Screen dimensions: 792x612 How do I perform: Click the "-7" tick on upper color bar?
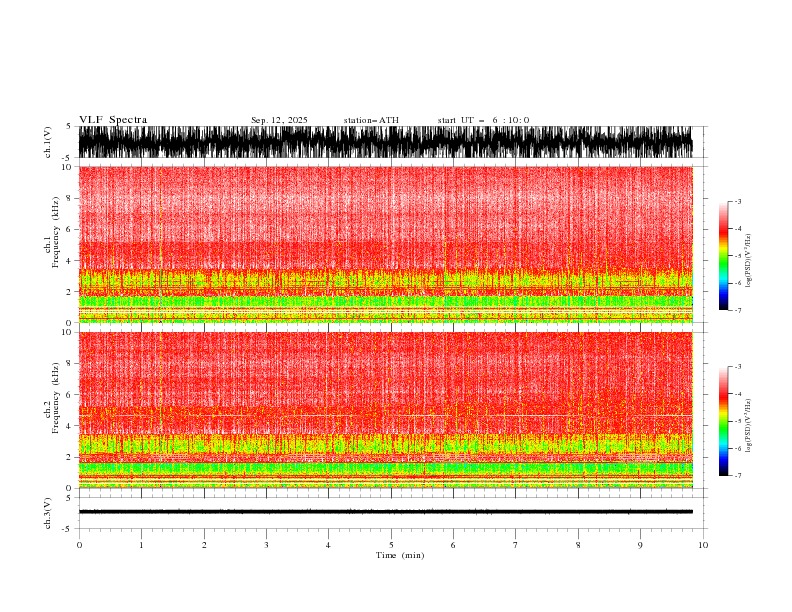pyautogui.click(x=737, y=310)
